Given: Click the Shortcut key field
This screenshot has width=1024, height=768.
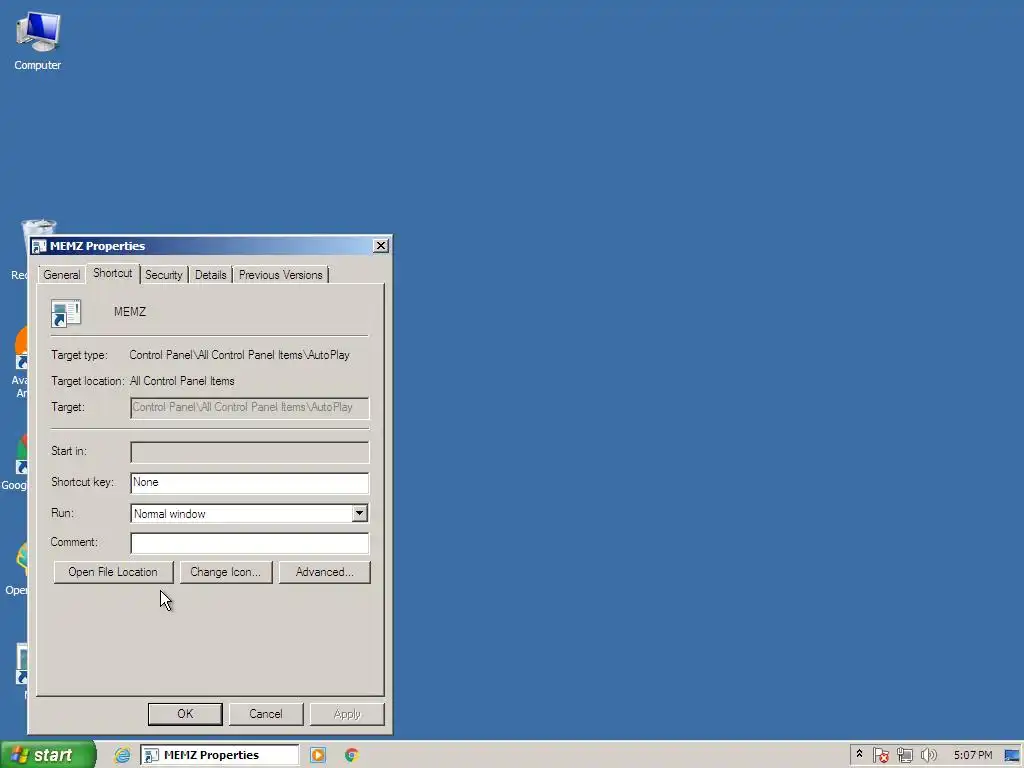Looking at the screenshot, I should (x=249, y=483).
